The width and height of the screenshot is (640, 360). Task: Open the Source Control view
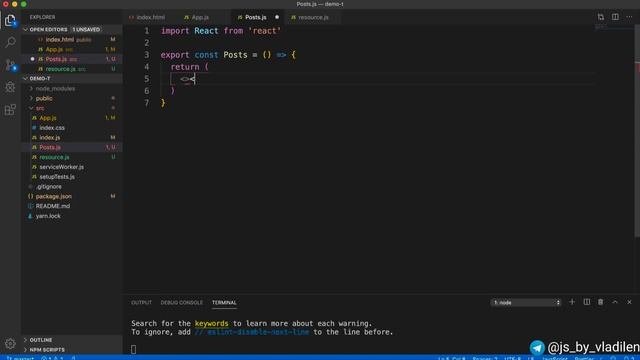[10, 64]
